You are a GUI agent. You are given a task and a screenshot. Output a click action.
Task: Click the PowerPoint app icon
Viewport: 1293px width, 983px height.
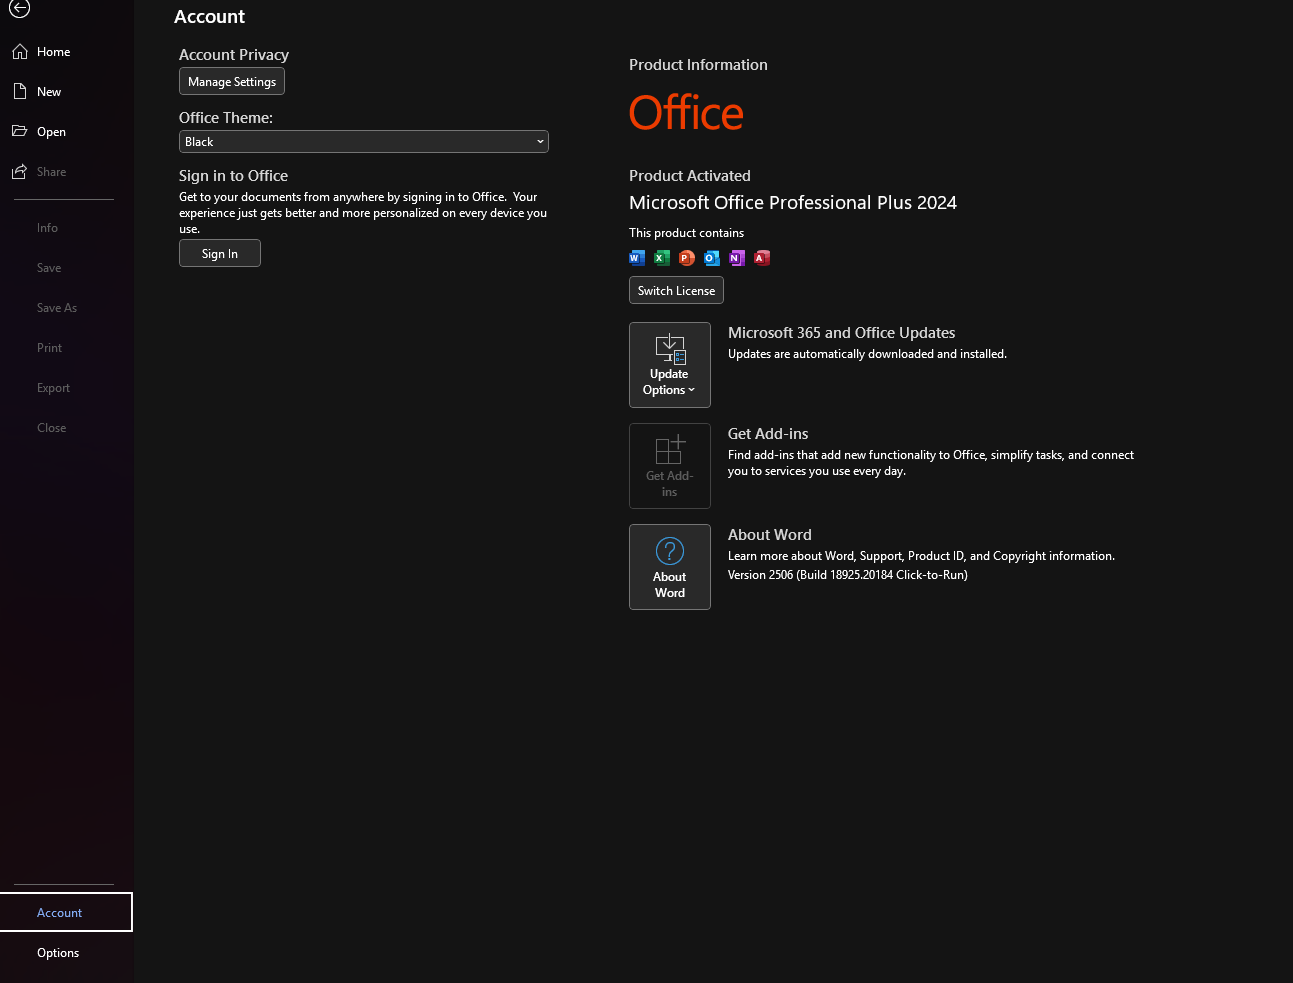point(687,258)
